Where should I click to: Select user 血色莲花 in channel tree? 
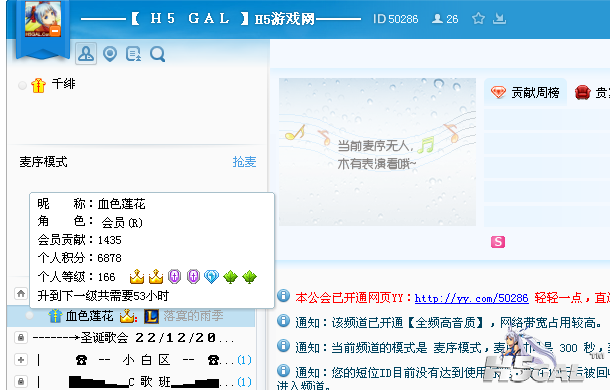[89, 316]
